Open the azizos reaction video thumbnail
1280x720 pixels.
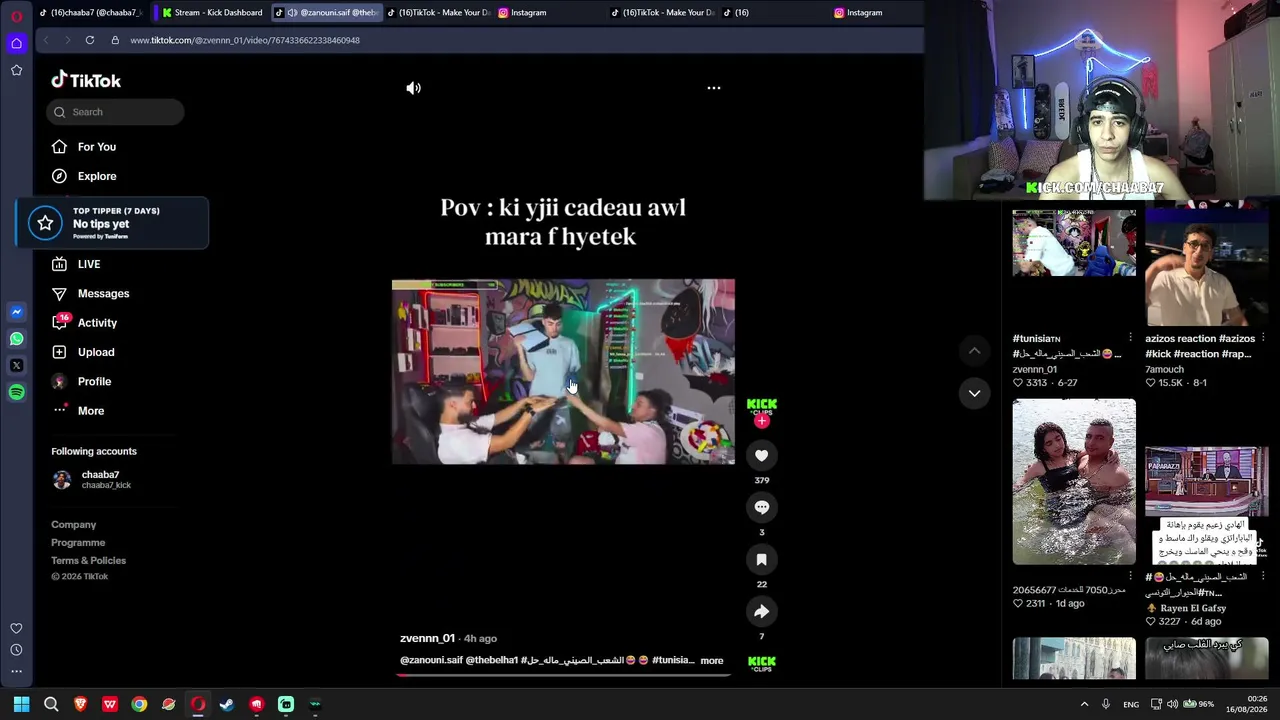1207,267
